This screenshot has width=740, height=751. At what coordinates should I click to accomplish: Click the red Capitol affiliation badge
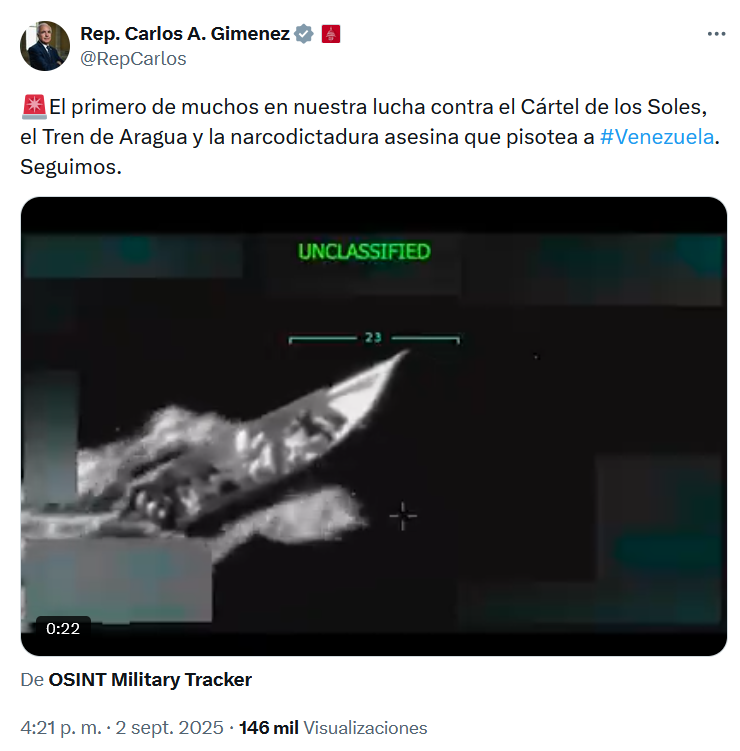330,34
